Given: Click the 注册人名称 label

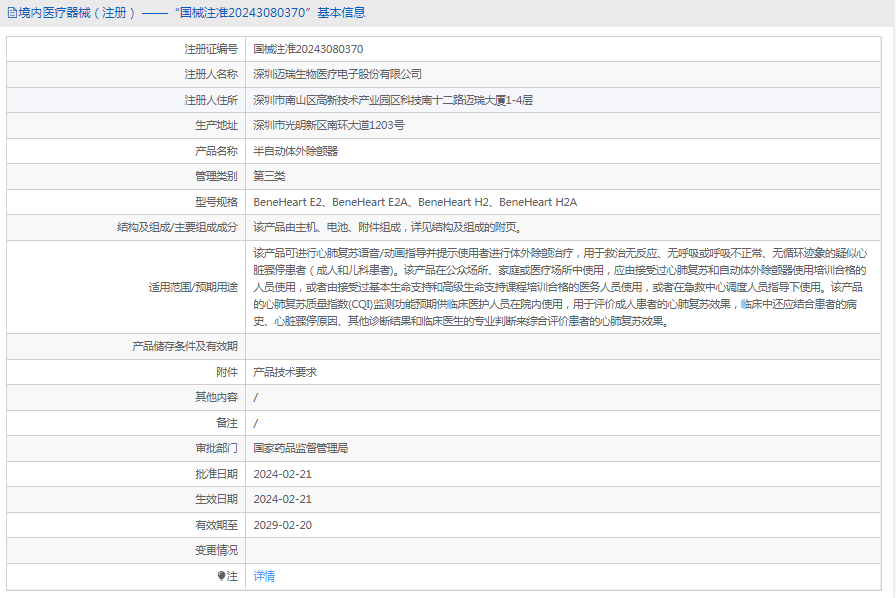Looking at the screenshot, I should click(x=211, y=74).
